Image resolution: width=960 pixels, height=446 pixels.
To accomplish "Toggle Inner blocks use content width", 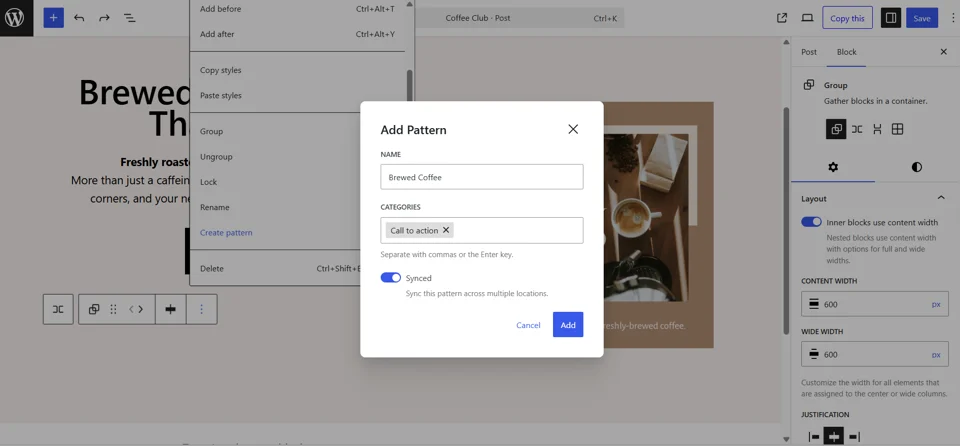I will pyautogui.click(x=811, y=222).
